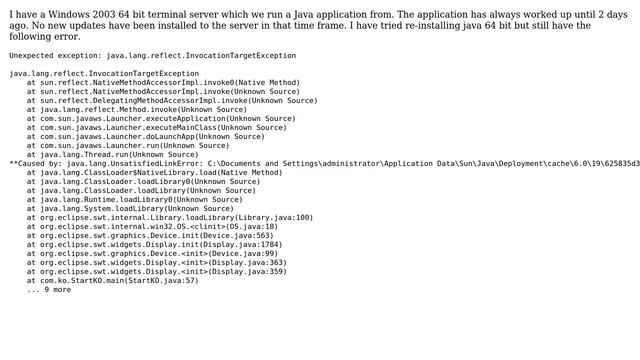Click the "Launcher.executeMainClass" stack line

tap(157, 127)
